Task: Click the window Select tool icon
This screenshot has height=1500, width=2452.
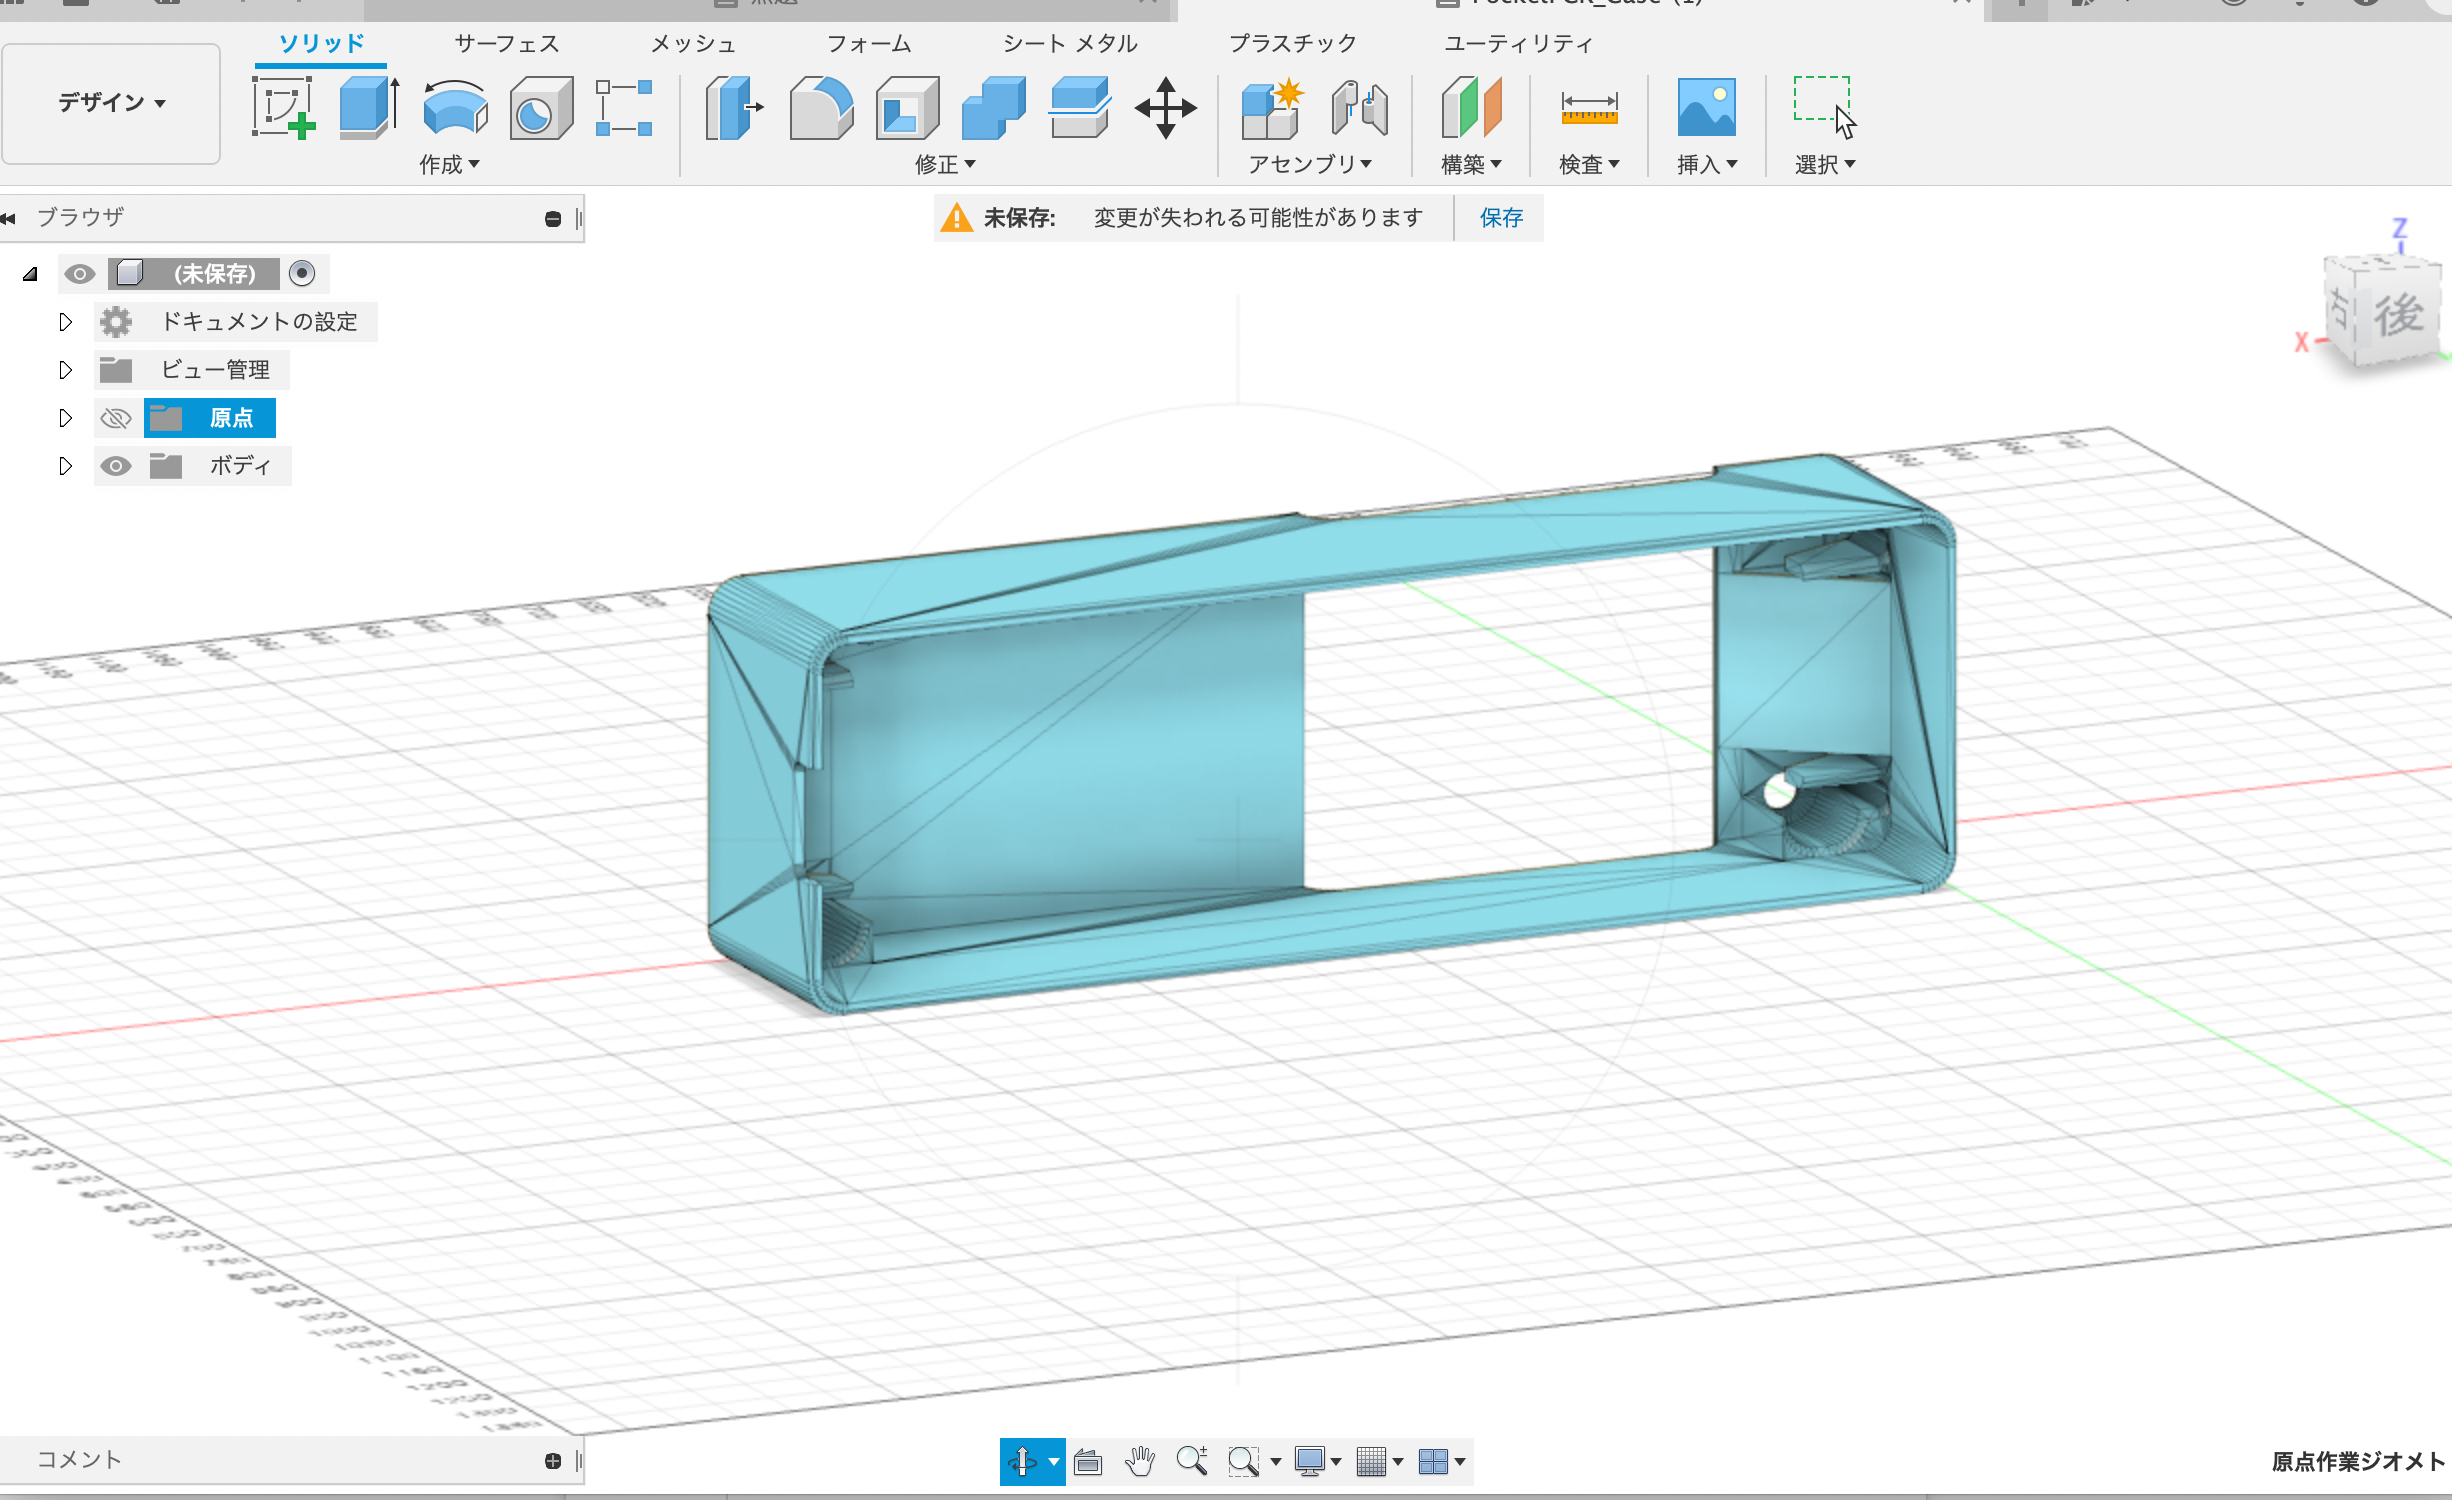Action: (x=1824, y=107)
